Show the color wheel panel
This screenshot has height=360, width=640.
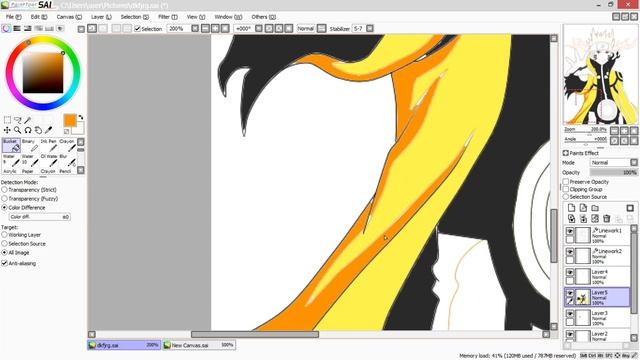point(6,29)
